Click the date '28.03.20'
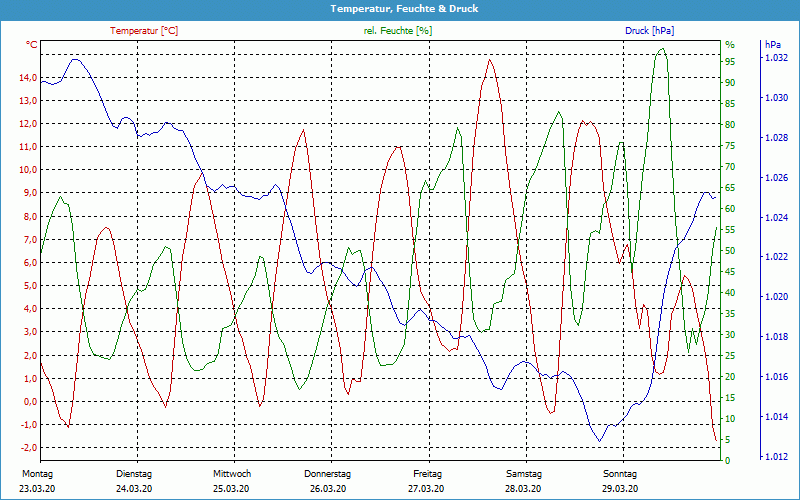This screenshot has width=800, height=500. 523,489
